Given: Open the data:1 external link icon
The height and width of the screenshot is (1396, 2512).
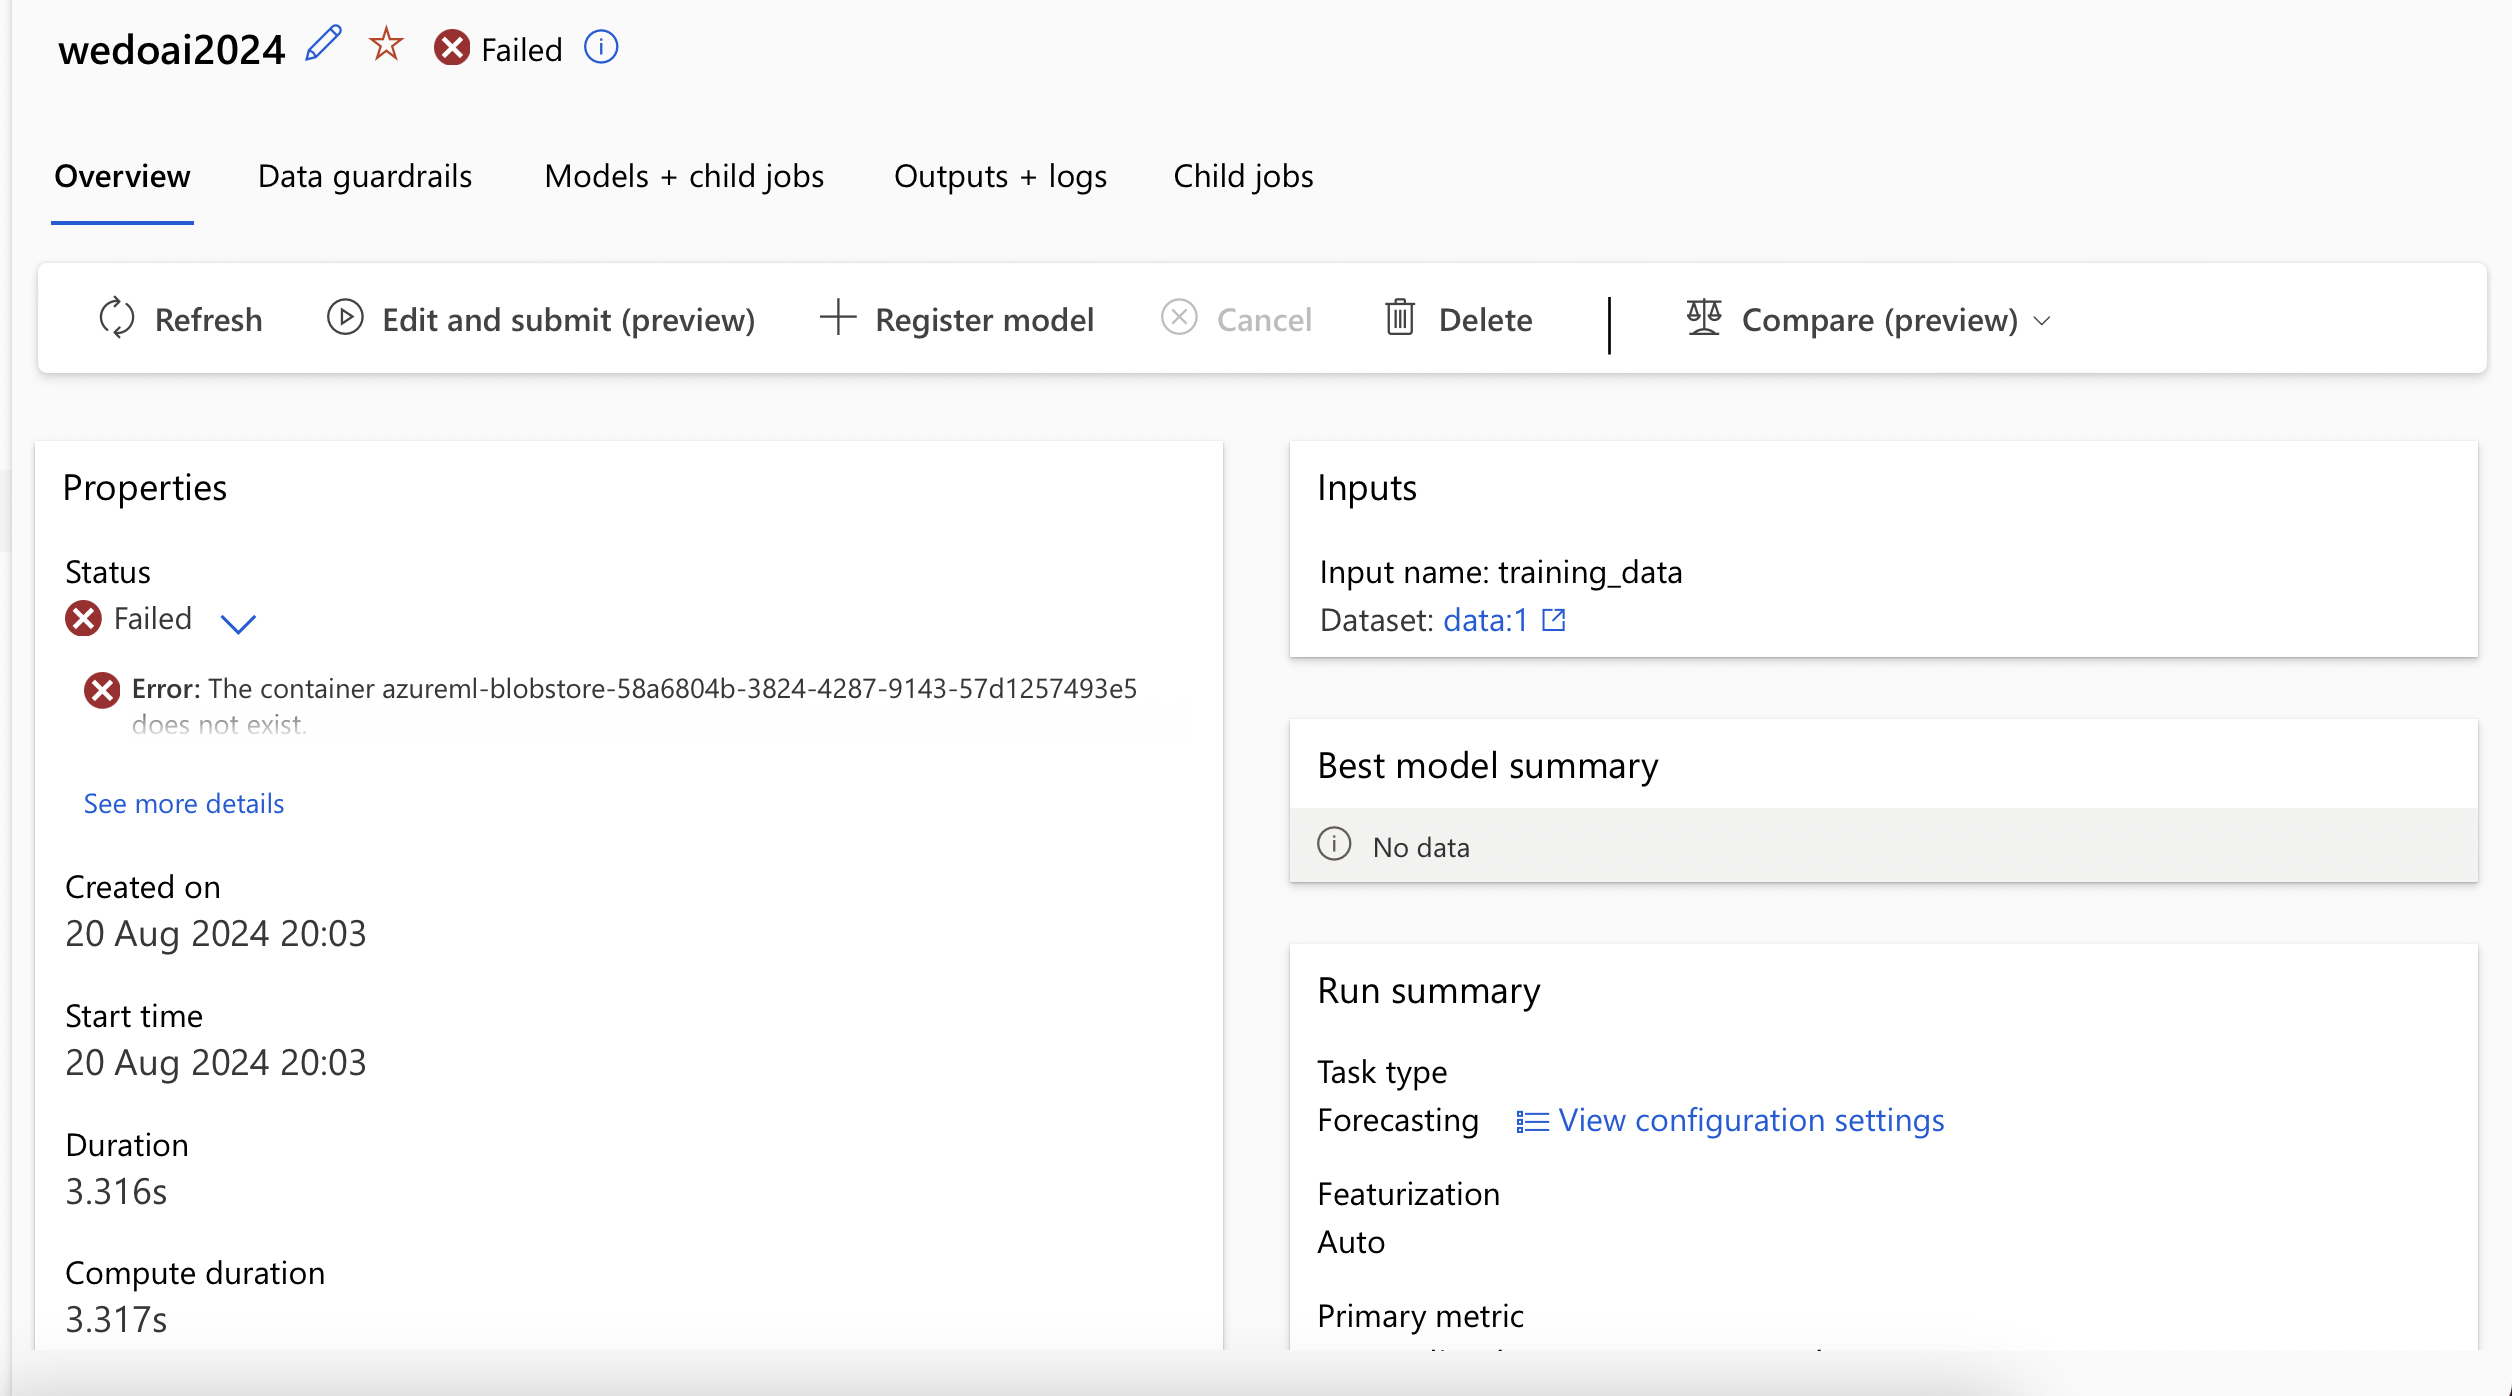Looking at the screenshot, I should [1553, 620].
